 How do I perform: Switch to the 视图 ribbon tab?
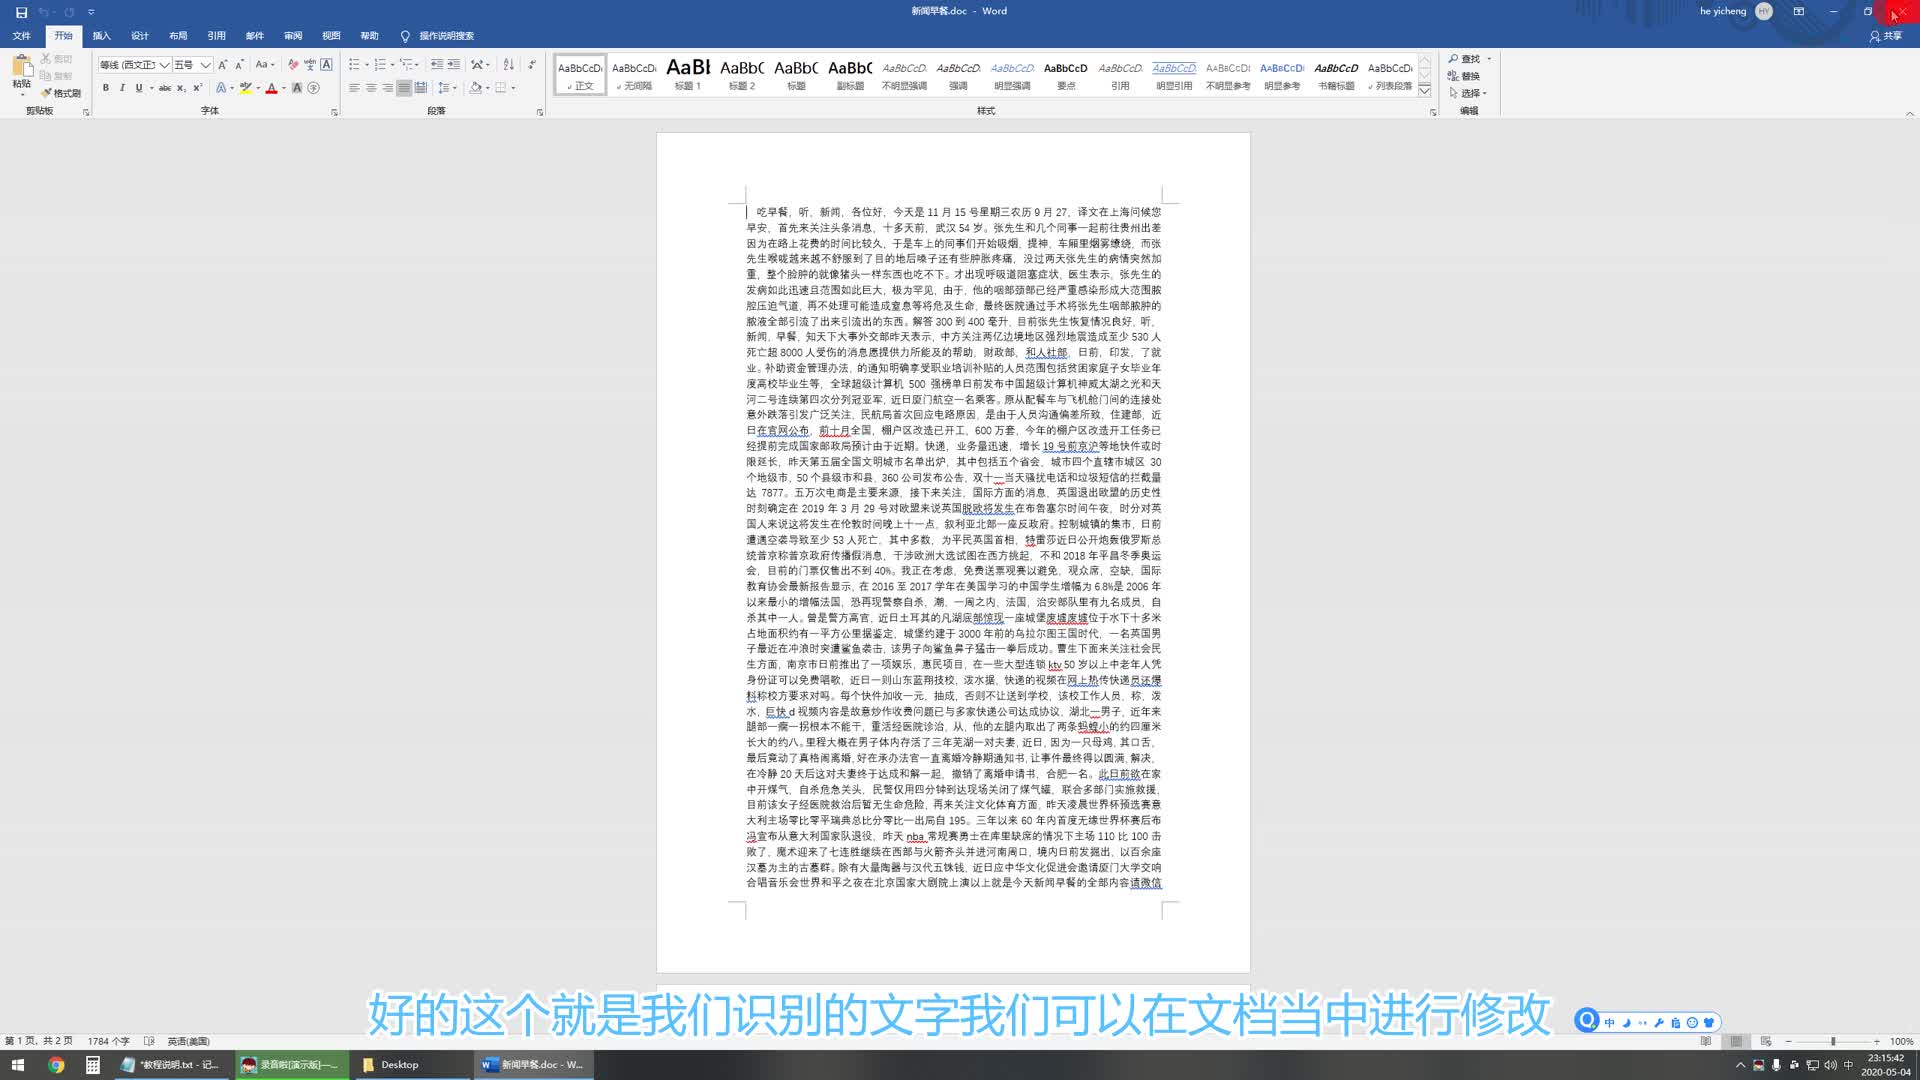point(331,35)
